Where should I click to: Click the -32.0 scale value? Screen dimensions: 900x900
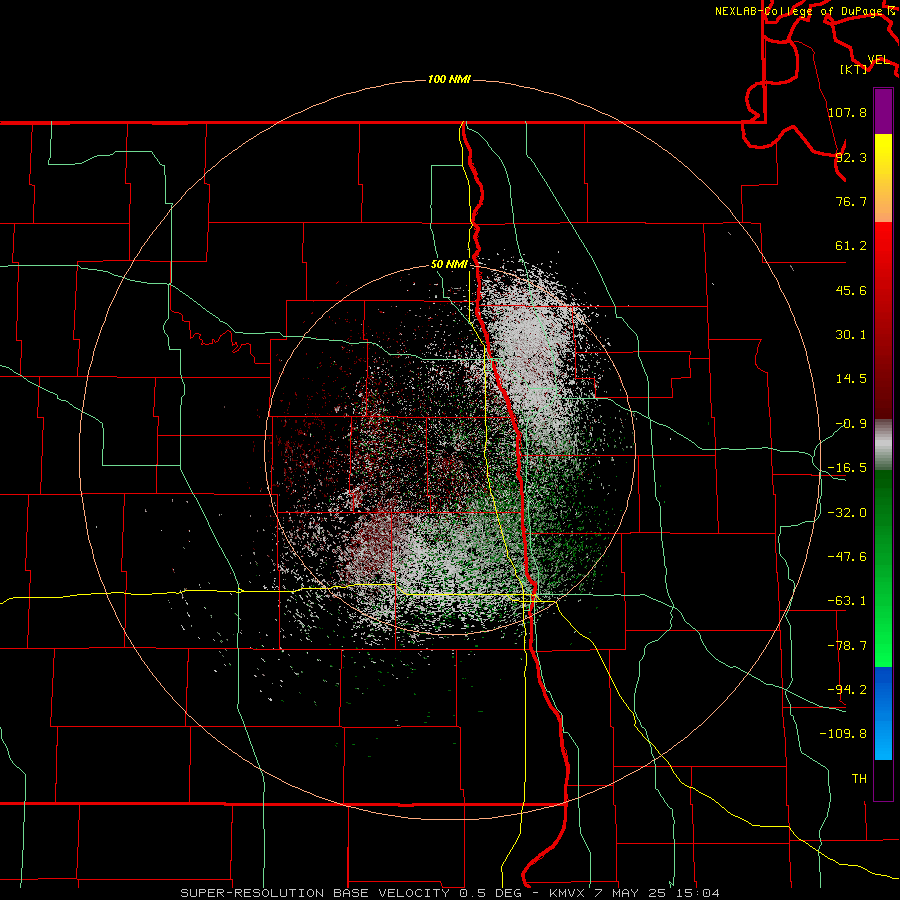(x=847, y=513)
